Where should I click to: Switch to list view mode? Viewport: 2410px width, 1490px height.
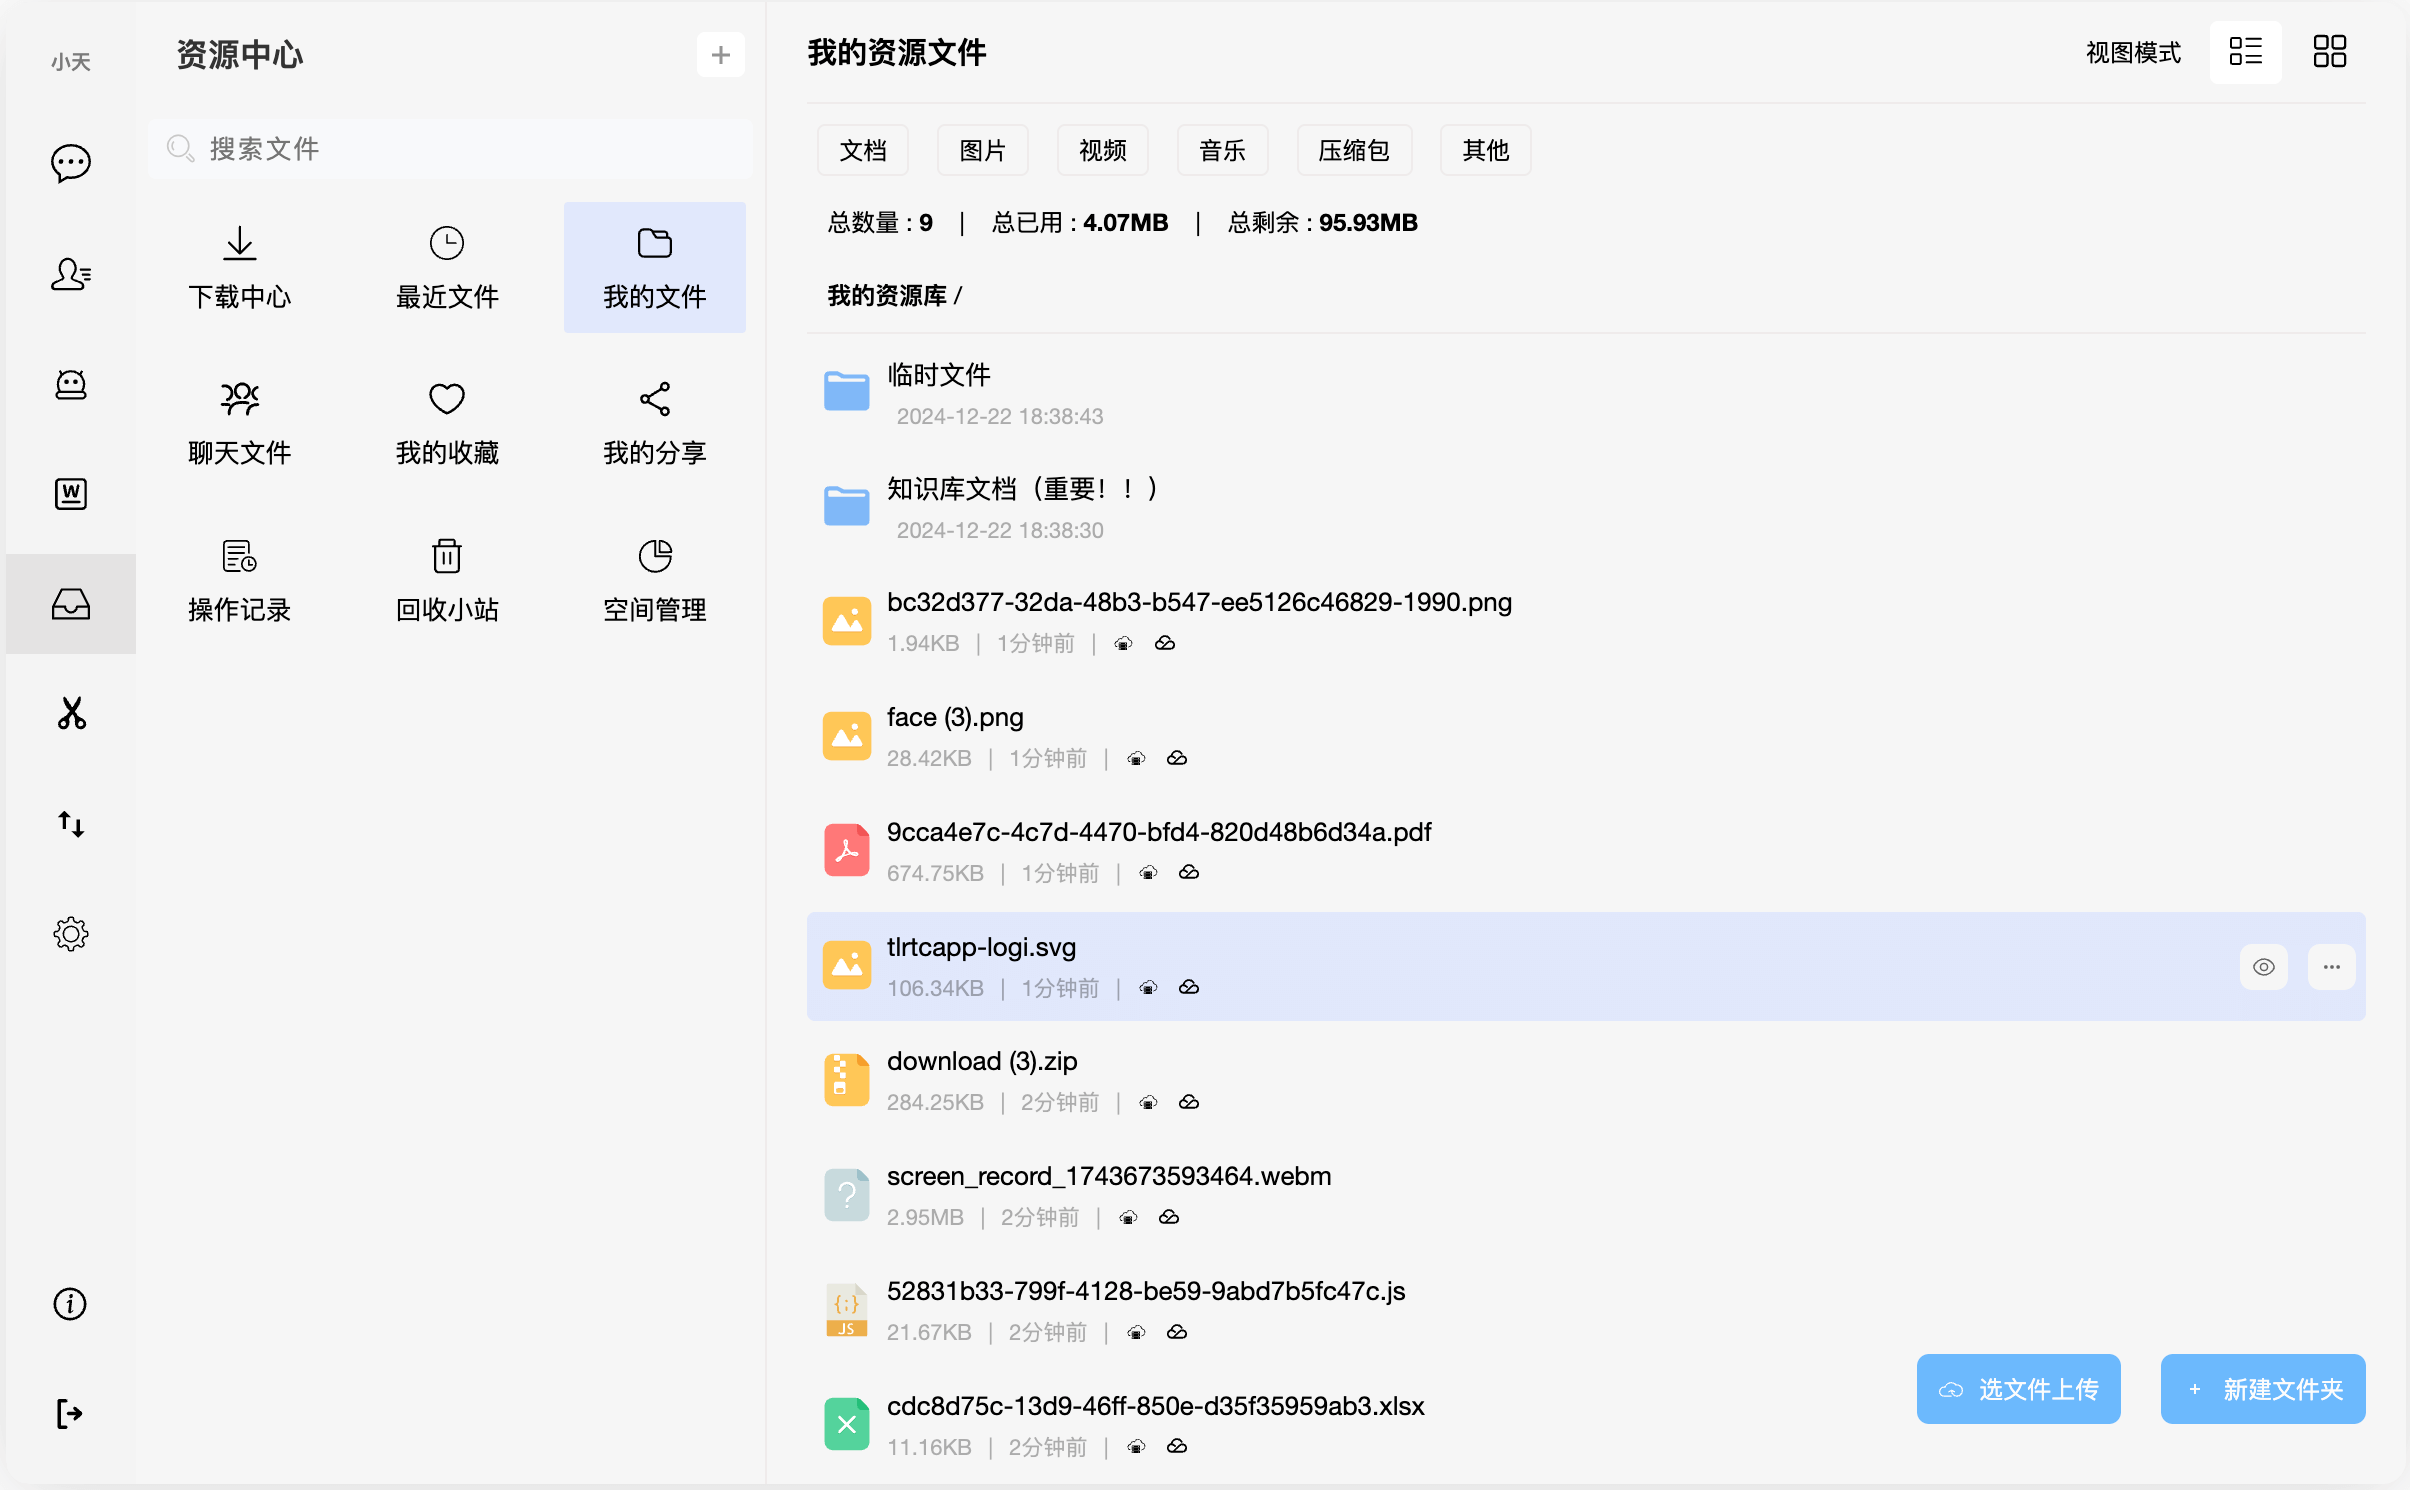point(2245,52)
